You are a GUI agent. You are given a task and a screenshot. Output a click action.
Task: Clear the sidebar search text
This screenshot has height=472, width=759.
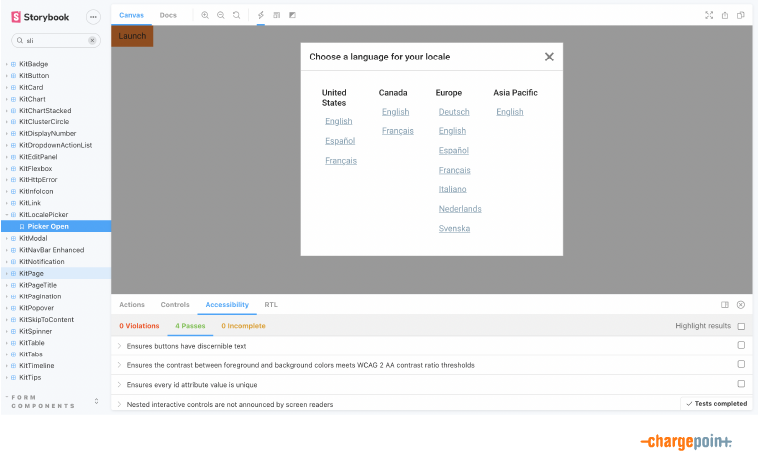pyautogui.click(x=92, y=41)
